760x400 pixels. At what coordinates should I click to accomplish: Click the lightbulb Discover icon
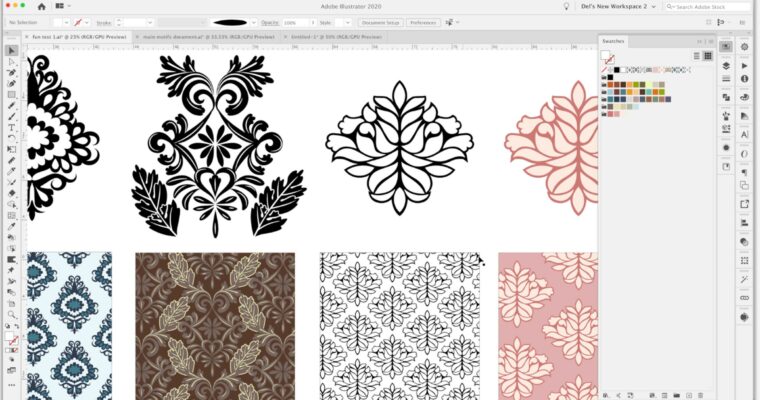pyautogui.click(x=566, y=6)
